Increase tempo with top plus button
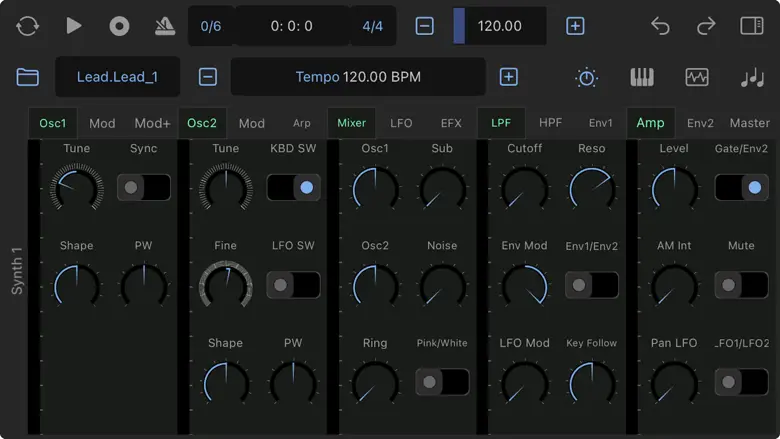 tap(575, 26)
